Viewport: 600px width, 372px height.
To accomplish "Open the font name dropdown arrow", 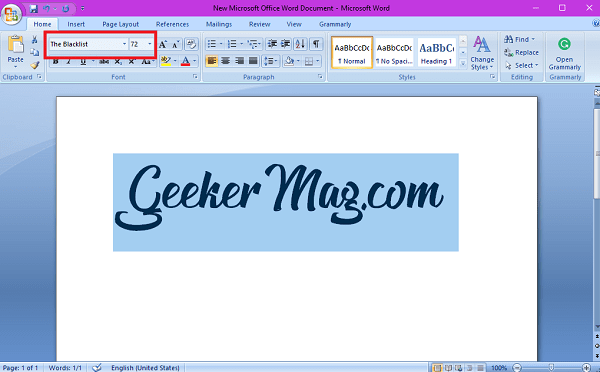I will point(124,44).
